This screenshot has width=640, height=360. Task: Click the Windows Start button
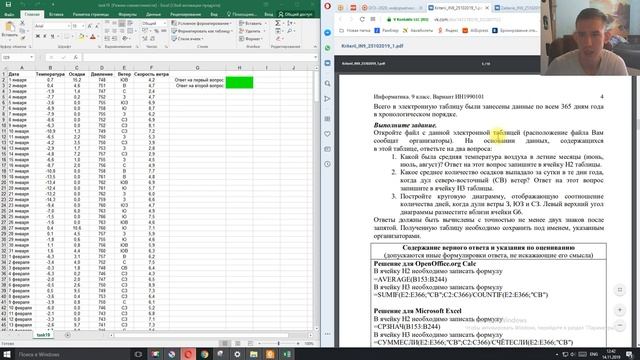coord(7,354)
